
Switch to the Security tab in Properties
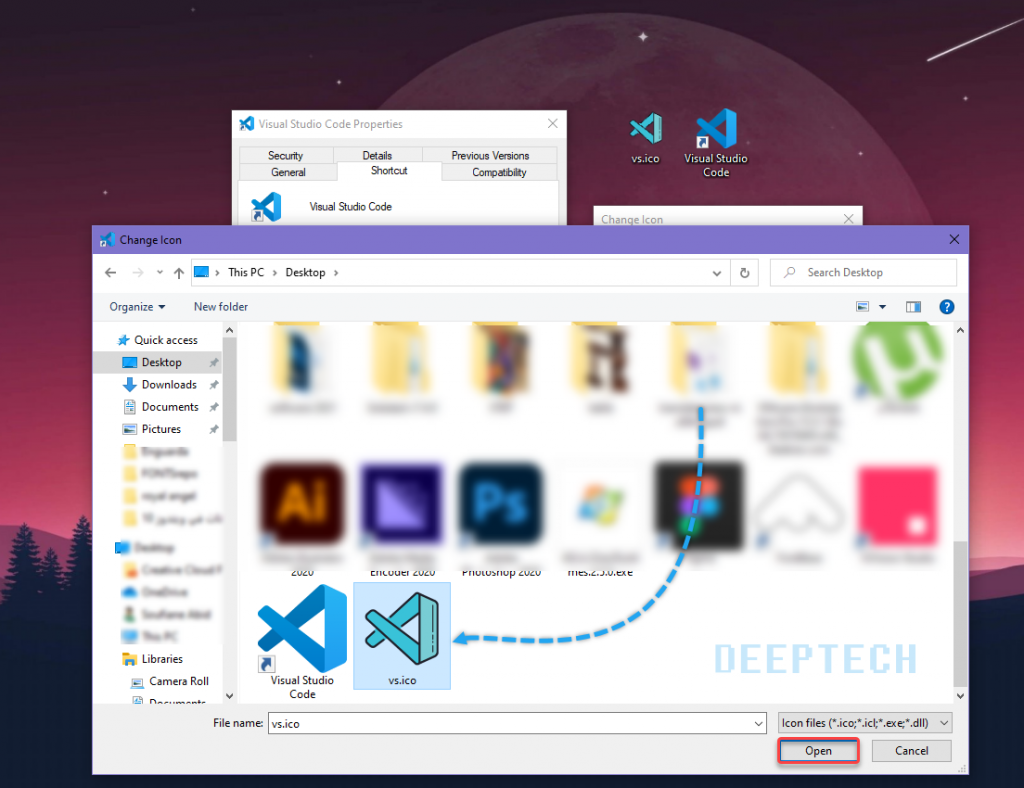[286, 155]
